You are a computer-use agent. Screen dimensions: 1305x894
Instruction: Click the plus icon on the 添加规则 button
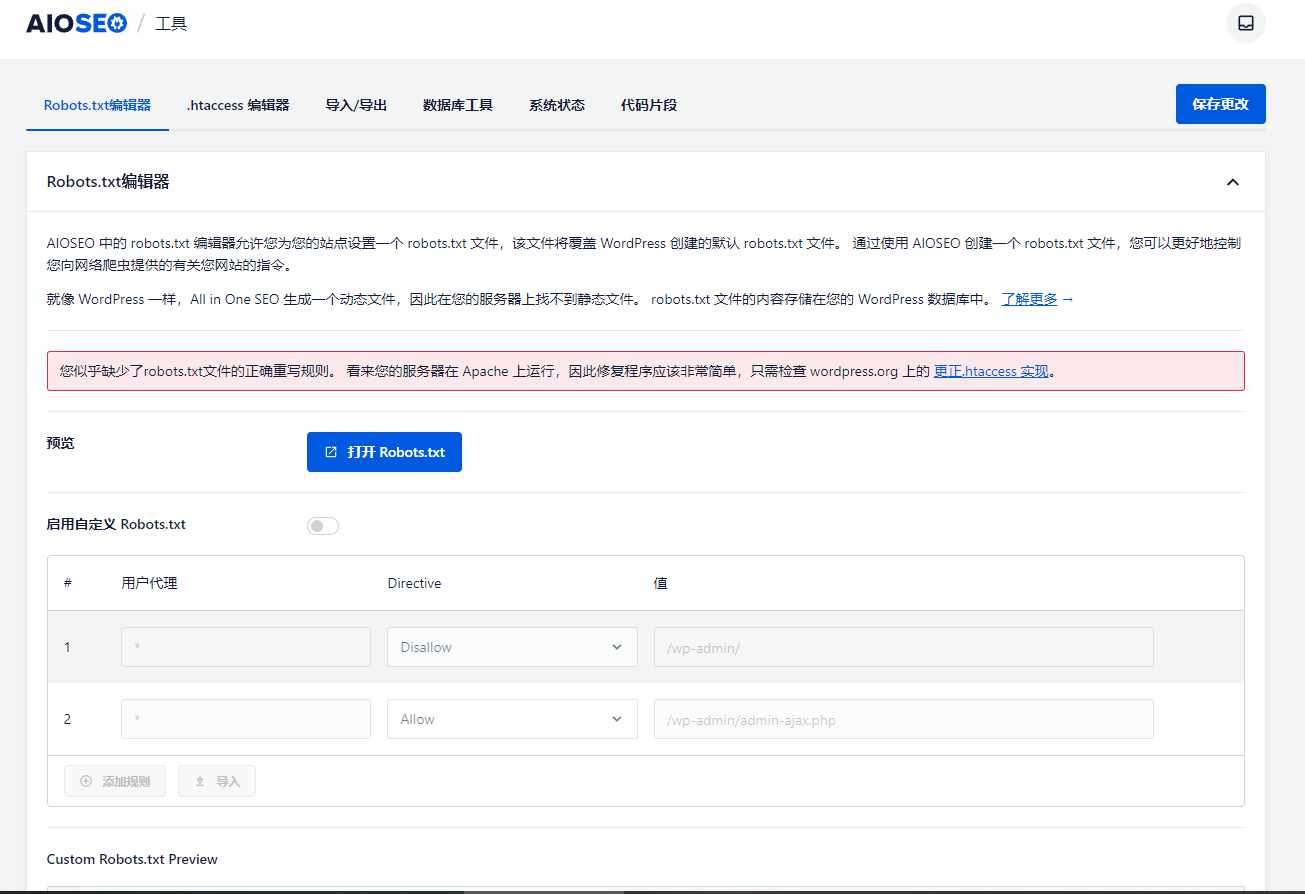point(86,781)
